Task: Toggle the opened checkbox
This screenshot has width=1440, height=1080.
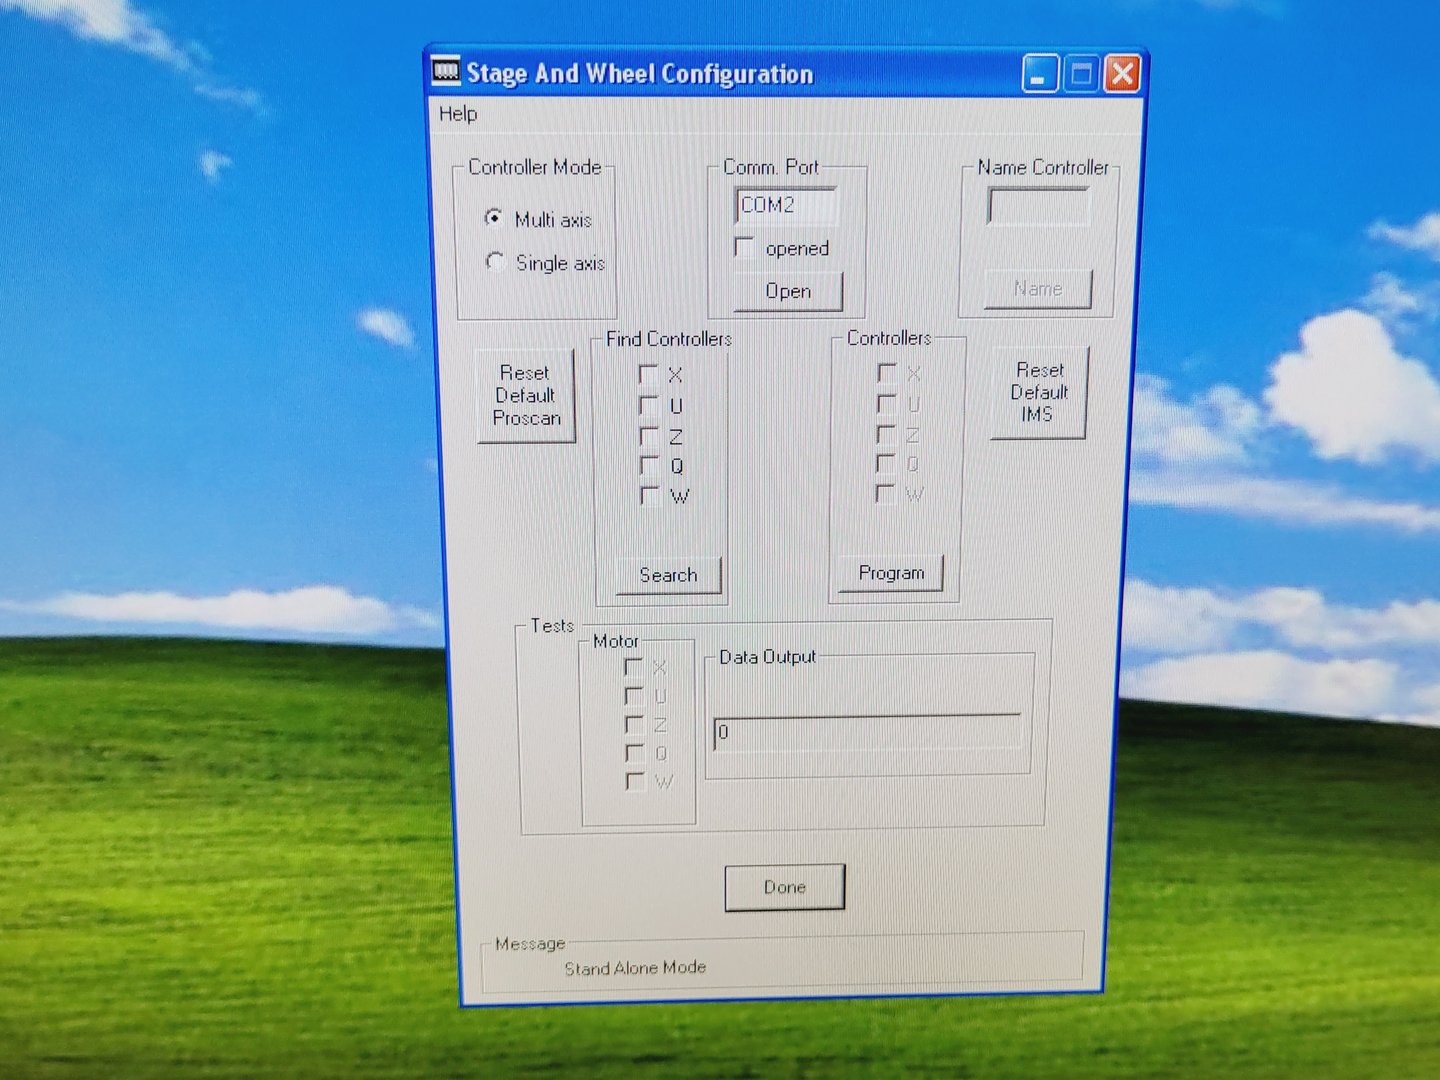Action: coord(745,247)
